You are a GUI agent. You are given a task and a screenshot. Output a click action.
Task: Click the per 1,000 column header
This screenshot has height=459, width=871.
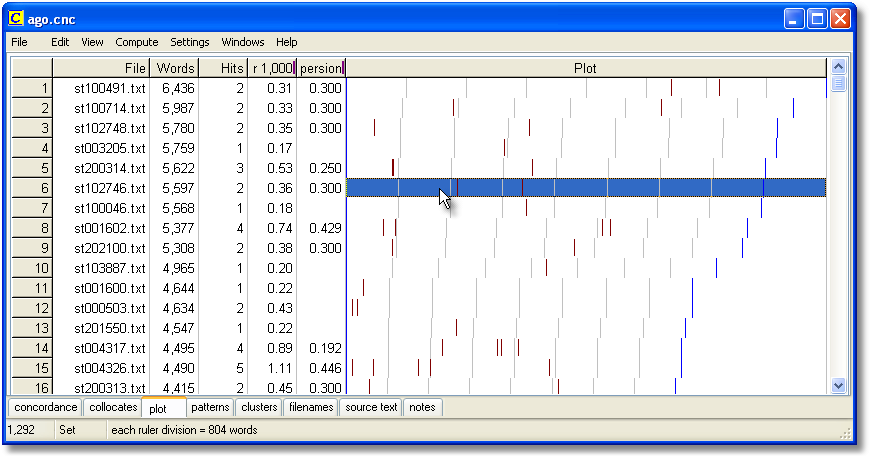(x=272, y=68)
